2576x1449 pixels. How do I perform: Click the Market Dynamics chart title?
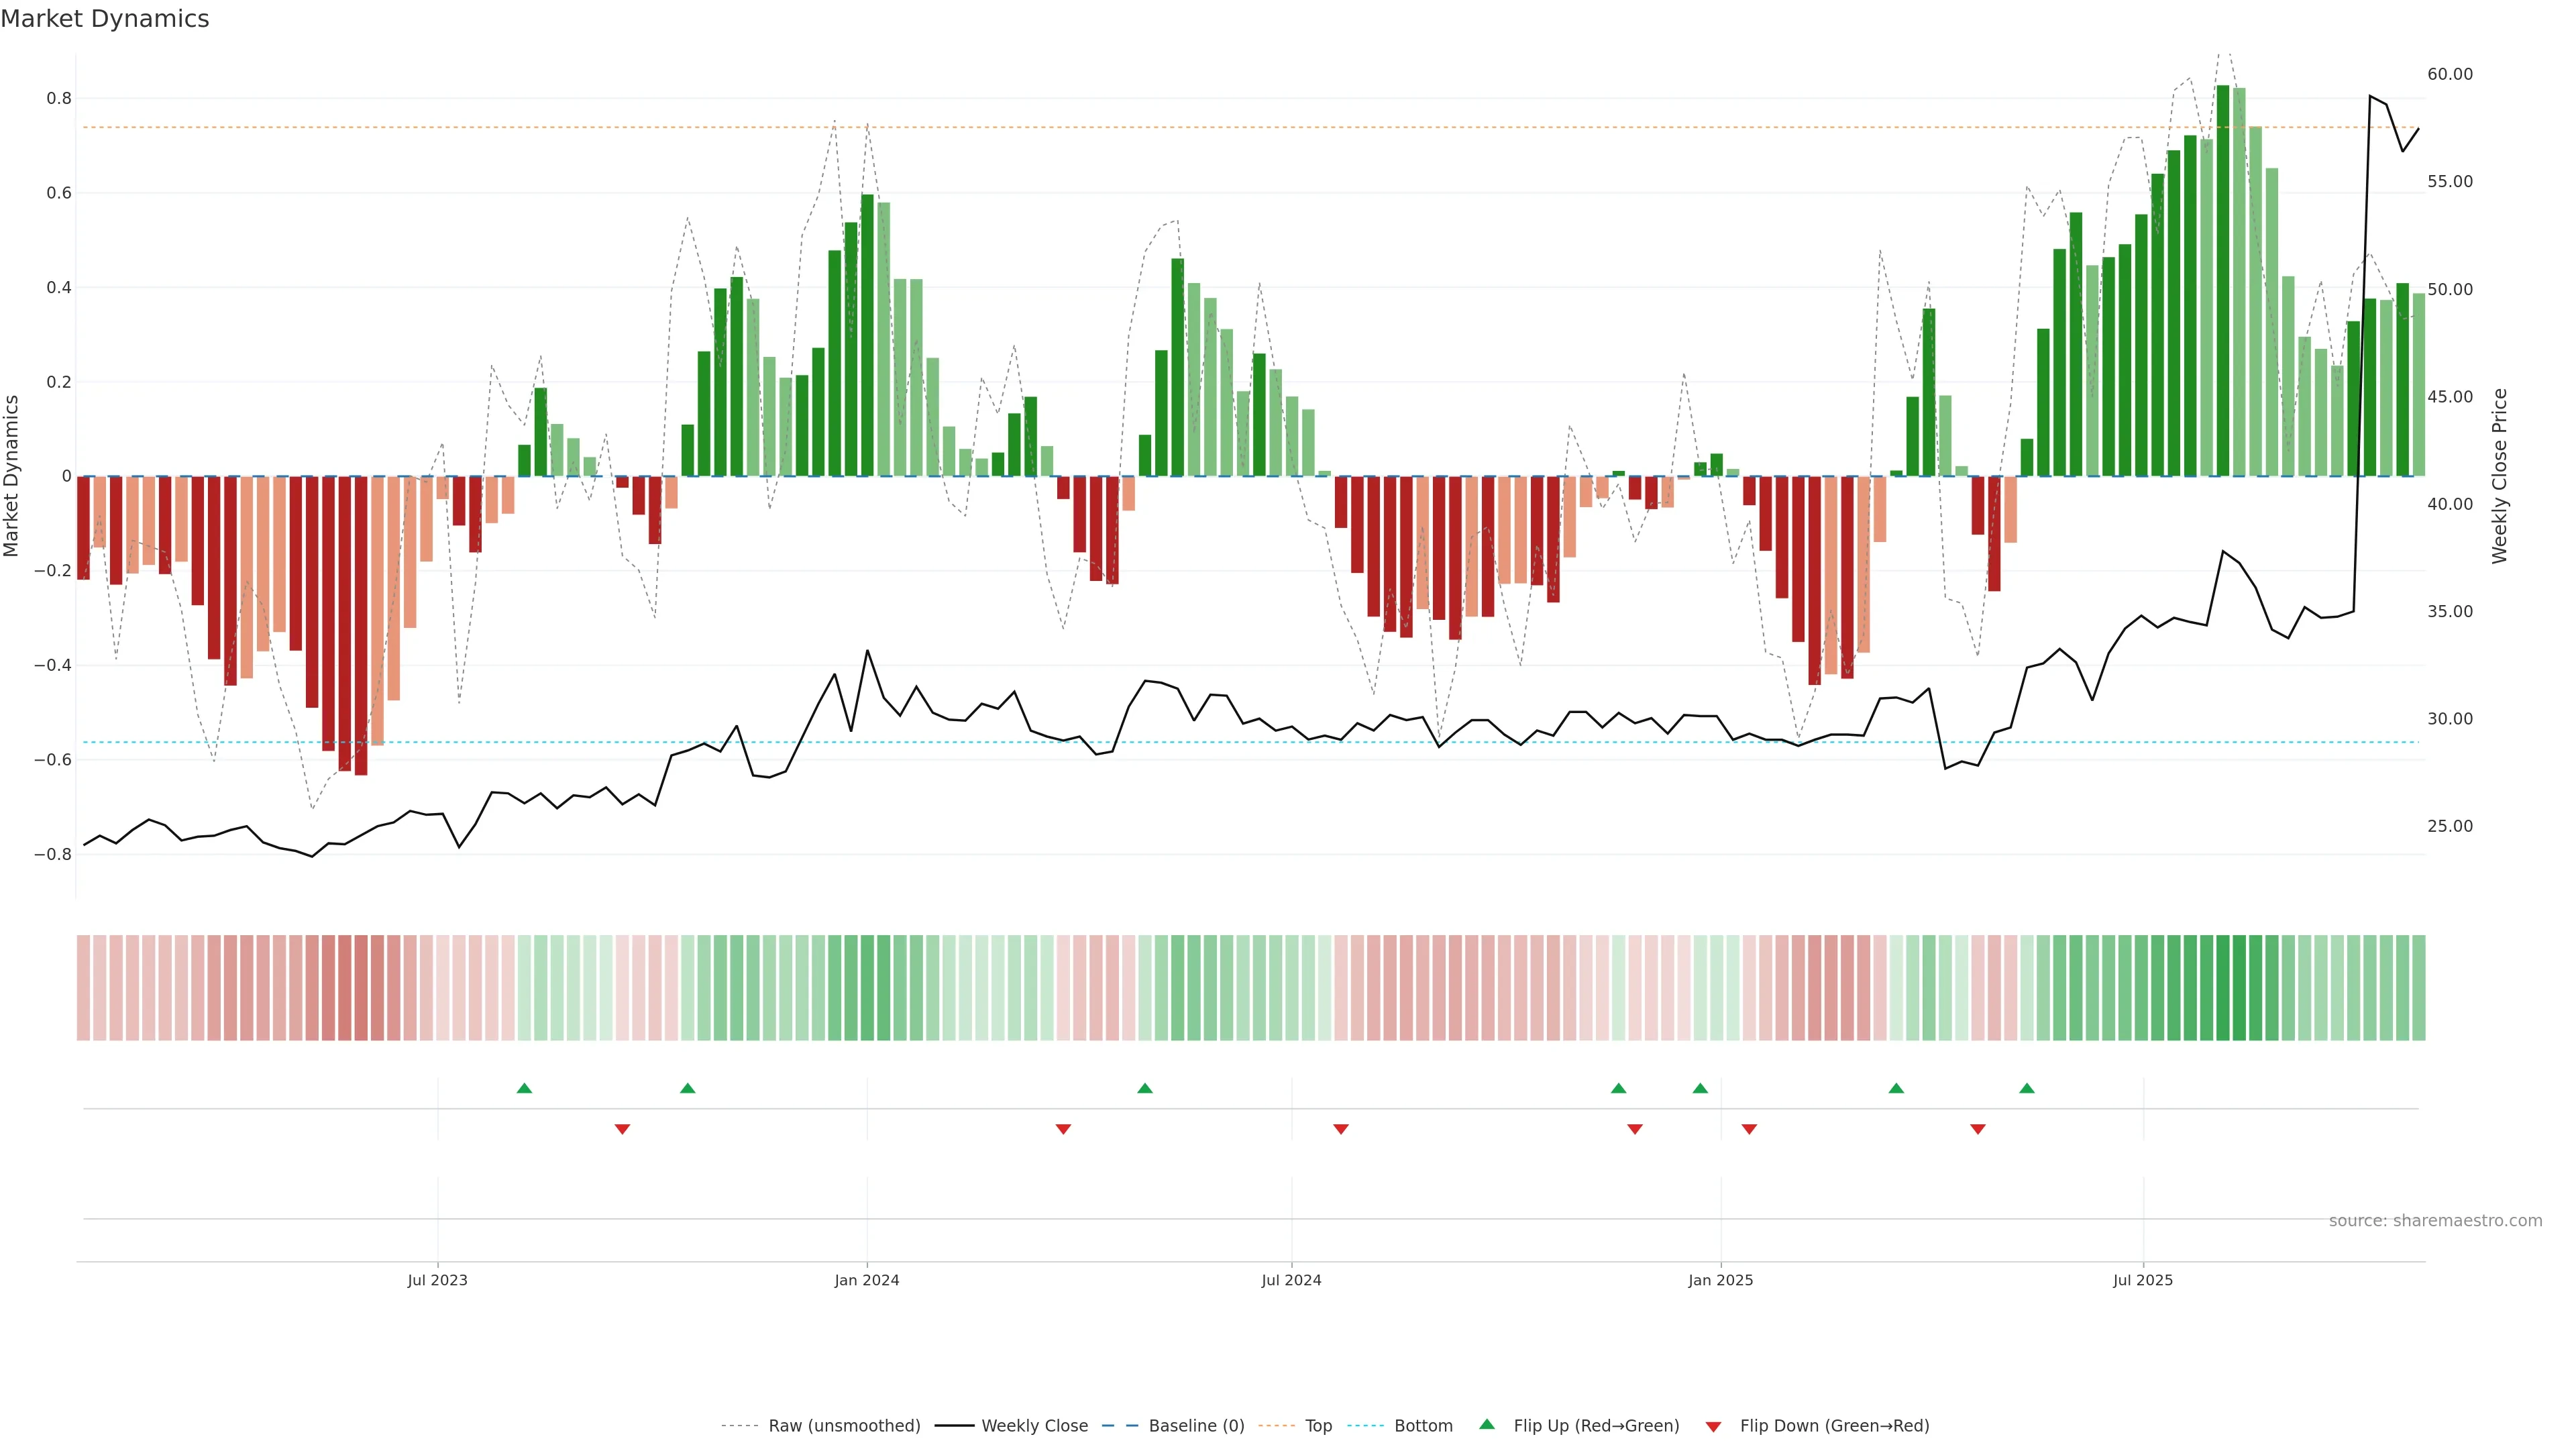(105, 19)
